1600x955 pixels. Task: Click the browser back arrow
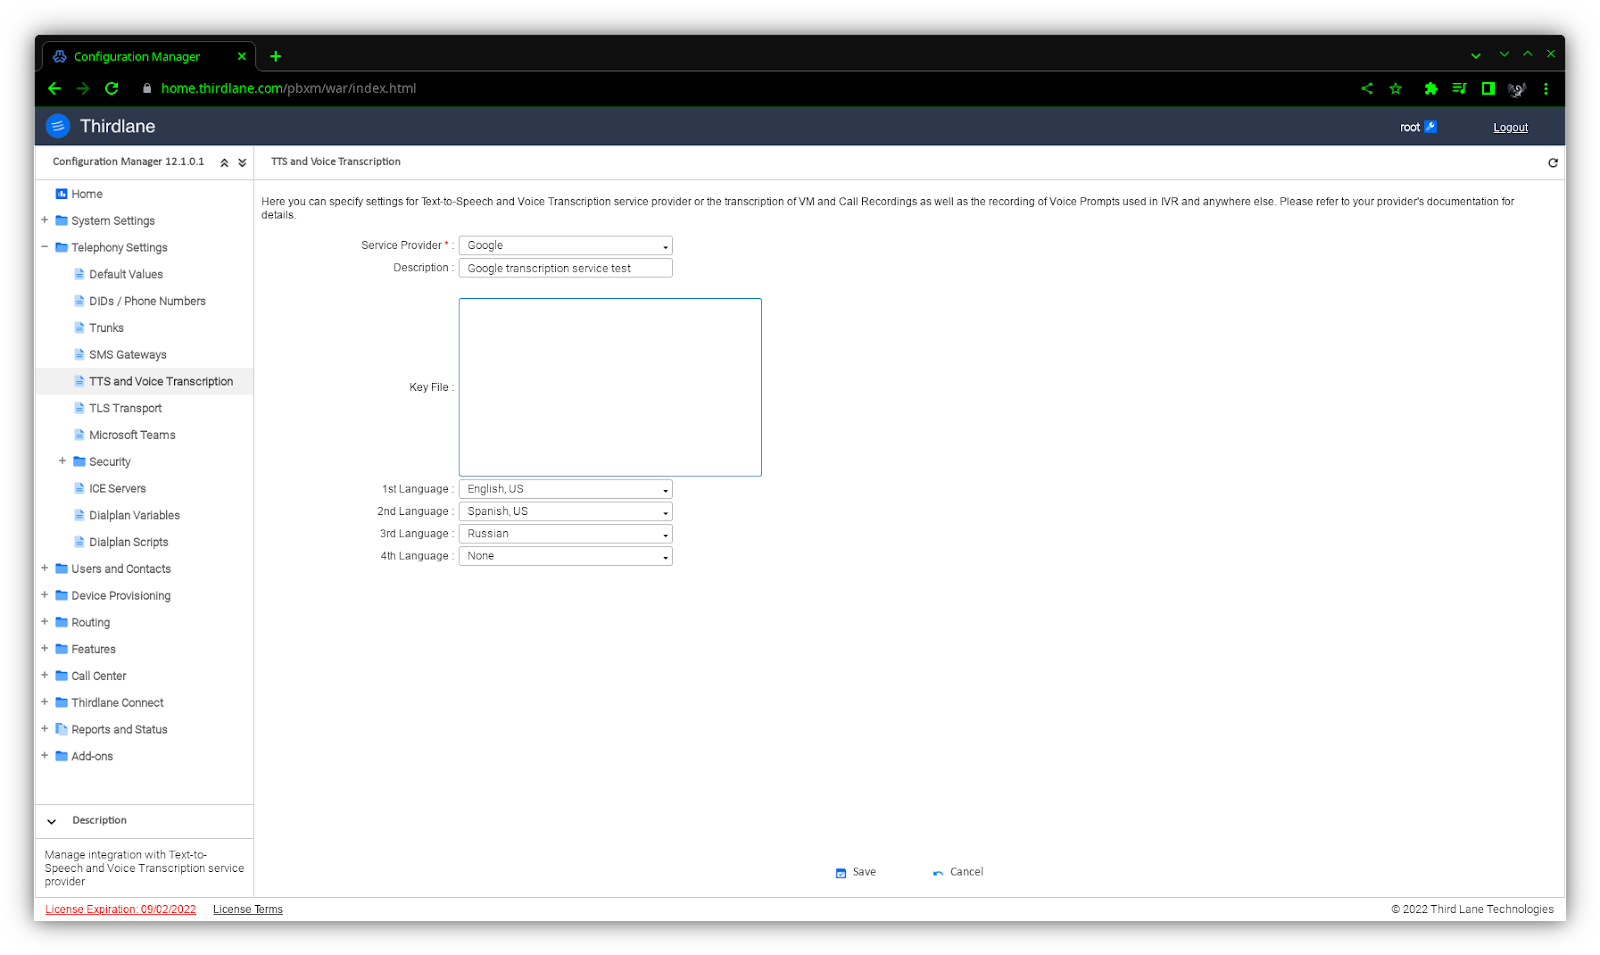[54, 88]
